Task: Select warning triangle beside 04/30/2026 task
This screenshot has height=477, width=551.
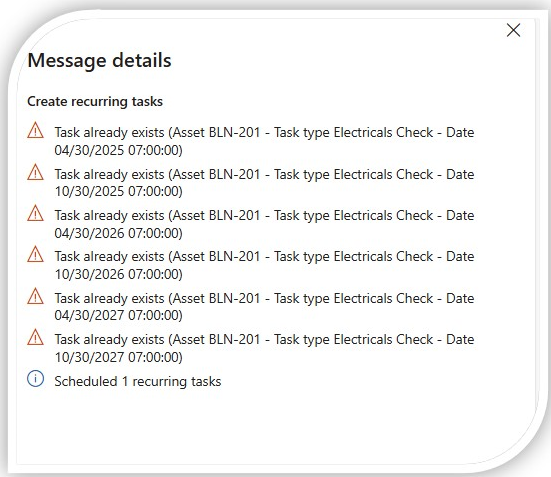Action: [x=35, y=213]
